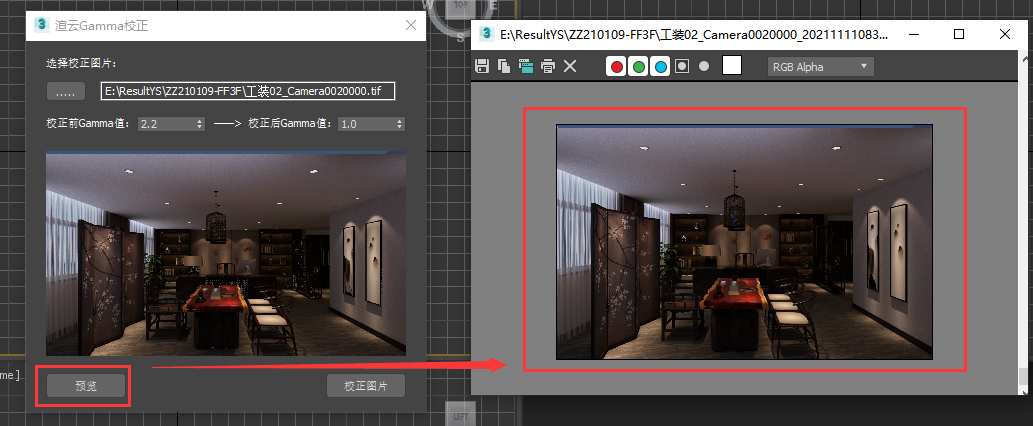Click the Monochrome gray circle icon
This screenshot has width=1033, height=426.
pyautogui.click(x=704, y=67)
